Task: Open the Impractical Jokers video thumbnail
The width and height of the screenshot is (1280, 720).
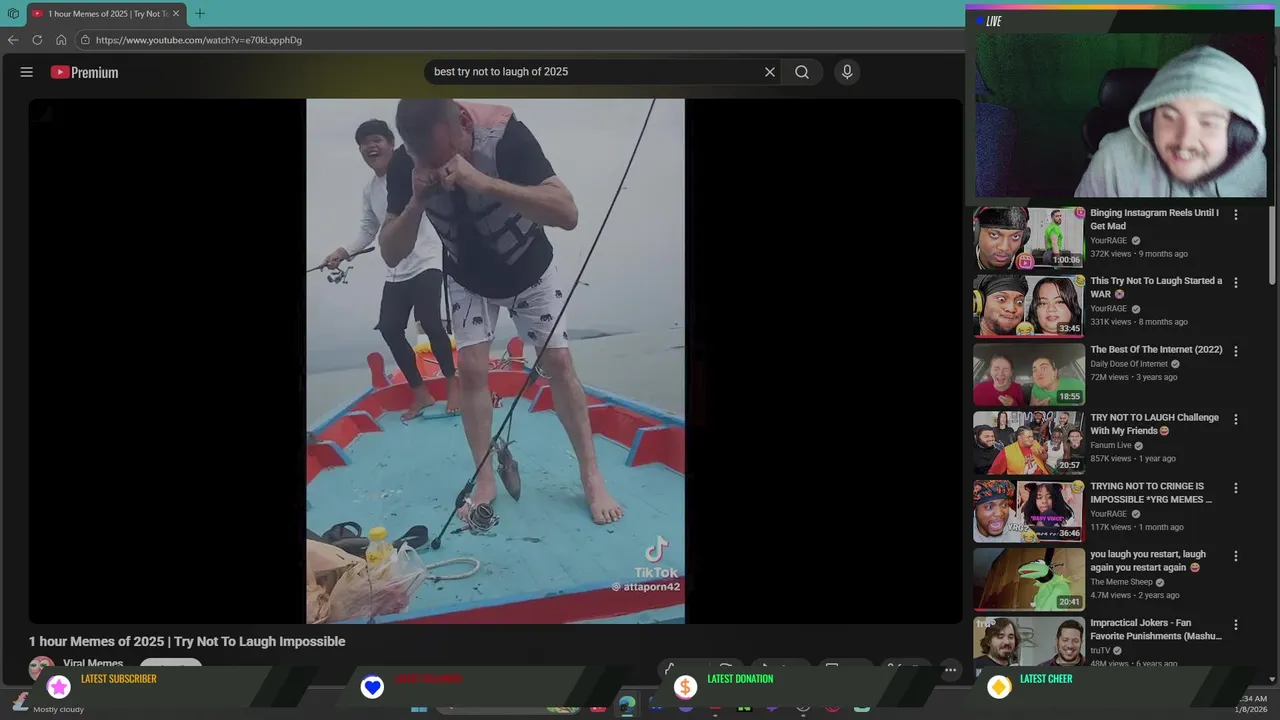Action: click(x=1029, y=641)
